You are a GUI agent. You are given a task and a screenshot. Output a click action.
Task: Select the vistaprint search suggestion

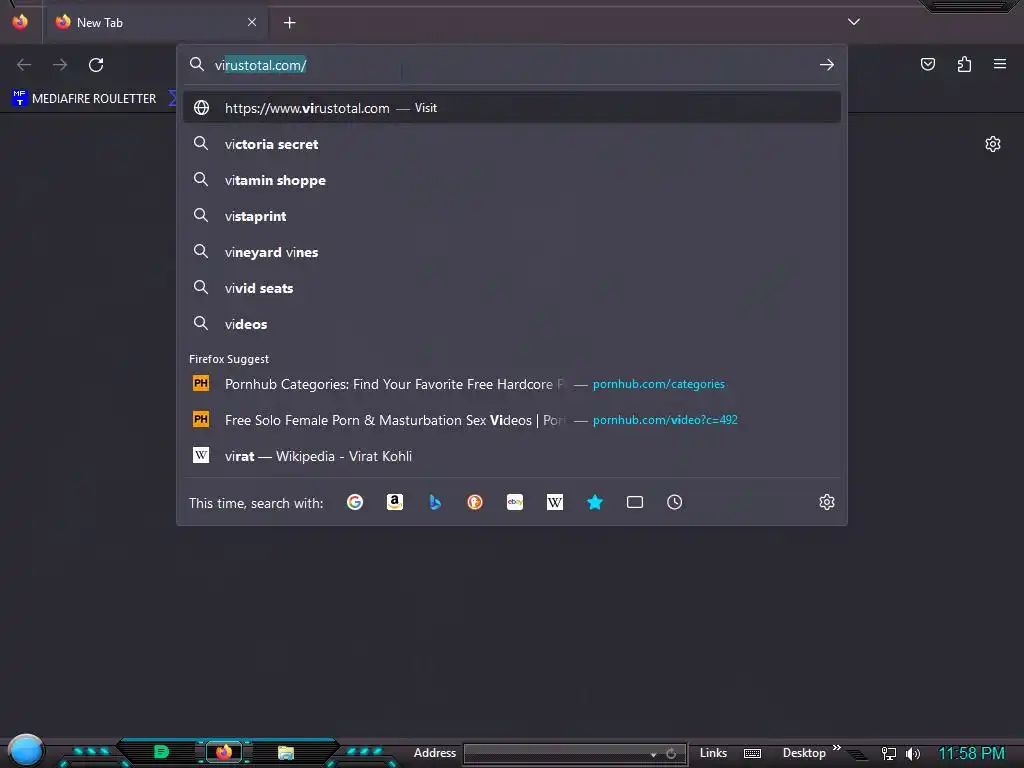pos(512,216)
